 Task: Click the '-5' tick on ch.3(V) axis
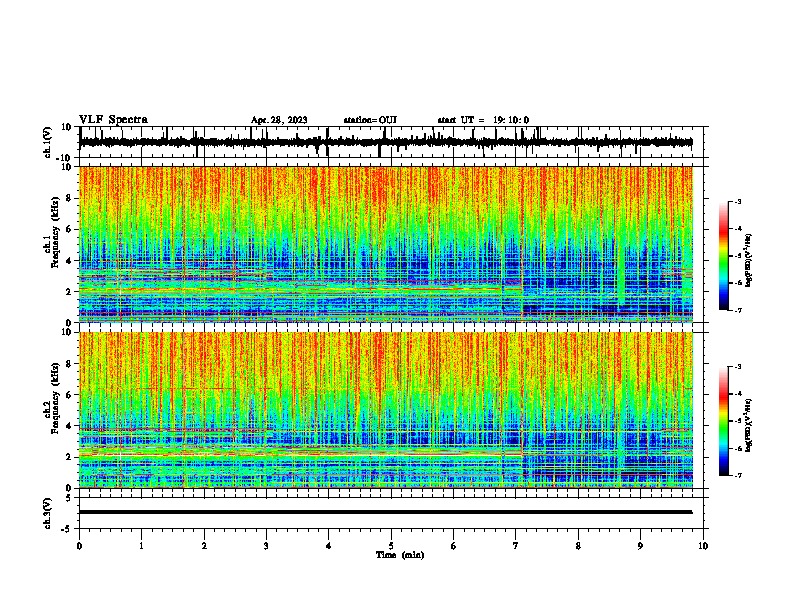(x=68, y=529)
